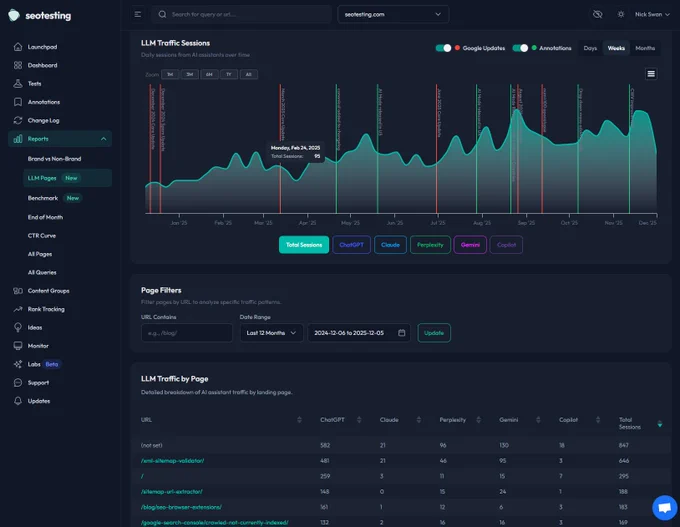Image resolution: width=680 pixels, height=527 pixels.
Task: Open Annotations bookmark icon
Action: tap(18, 102)
